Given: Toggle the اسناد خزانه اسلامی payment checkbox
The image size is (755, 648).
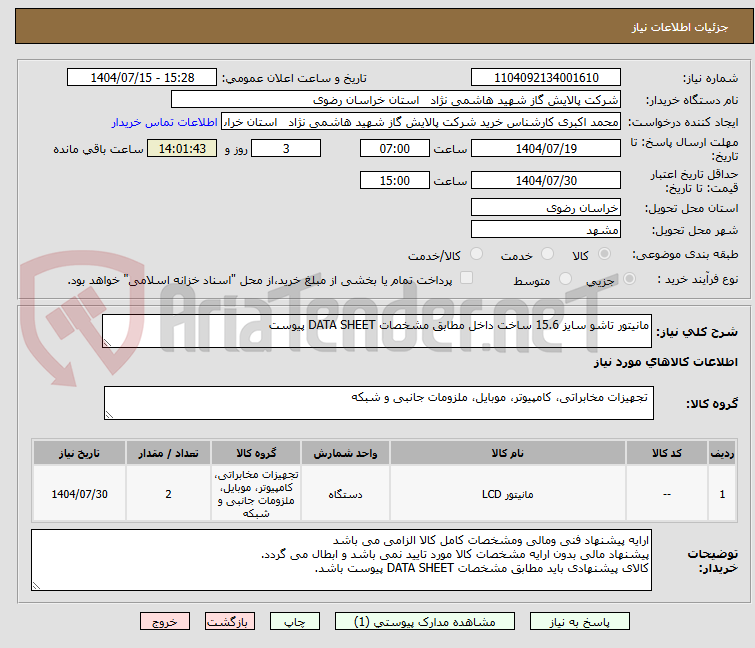Looking at the screenshot, I should (466, 278).
